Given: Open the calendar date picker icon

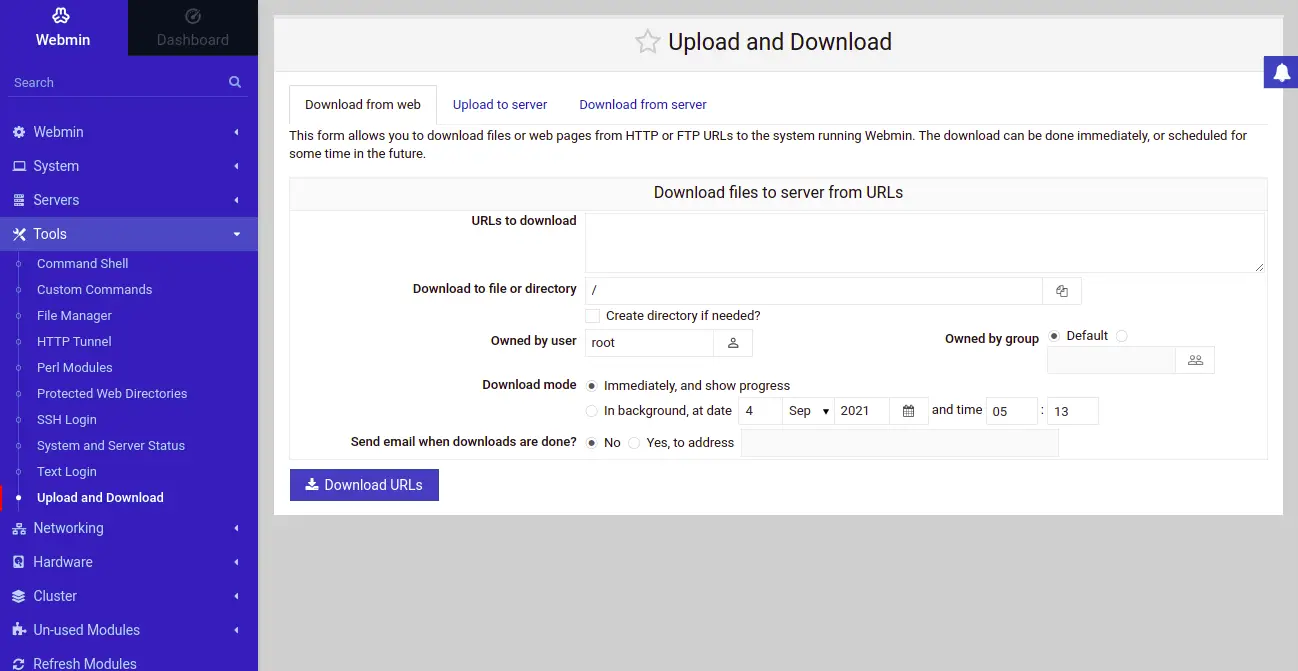Looking at the screenshot, I should pos(909,411).
